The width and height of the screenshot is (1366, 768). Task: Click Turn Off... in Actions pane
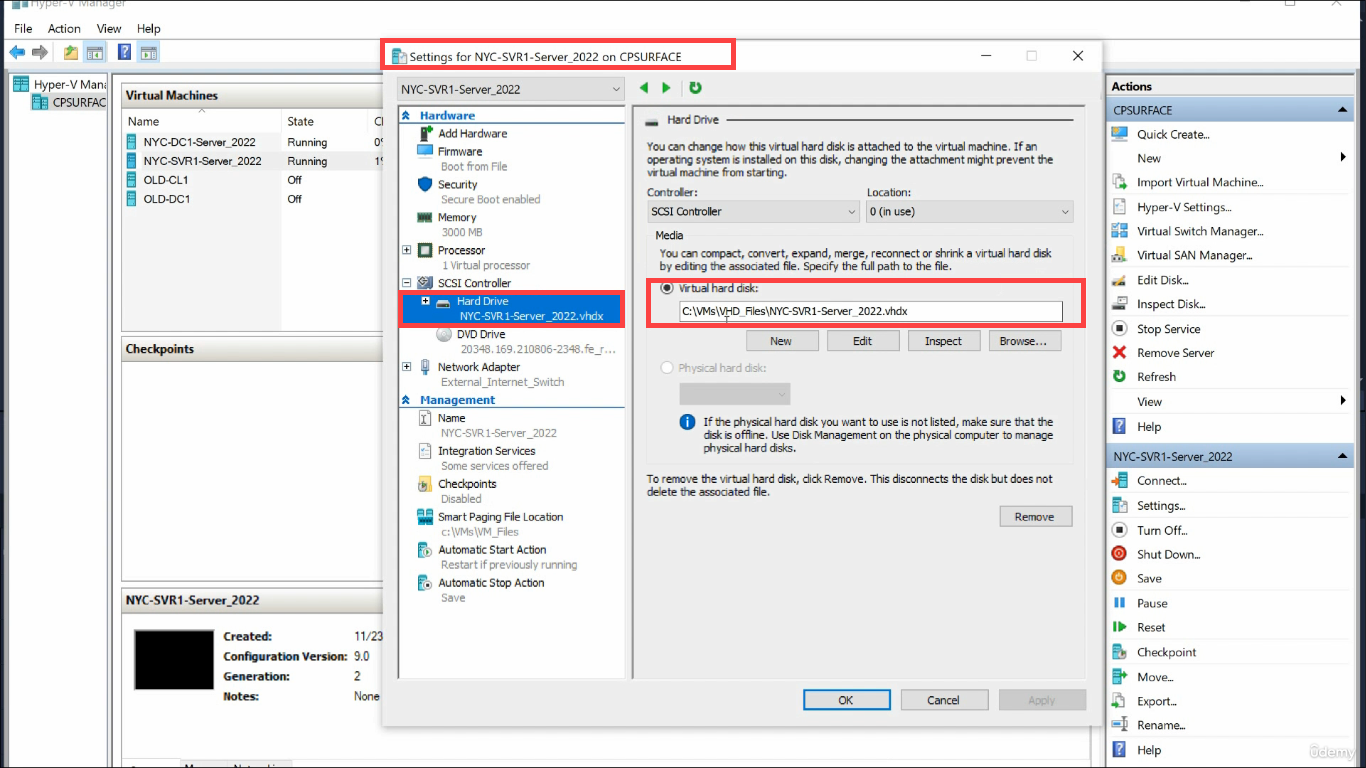coord(1162,530)
